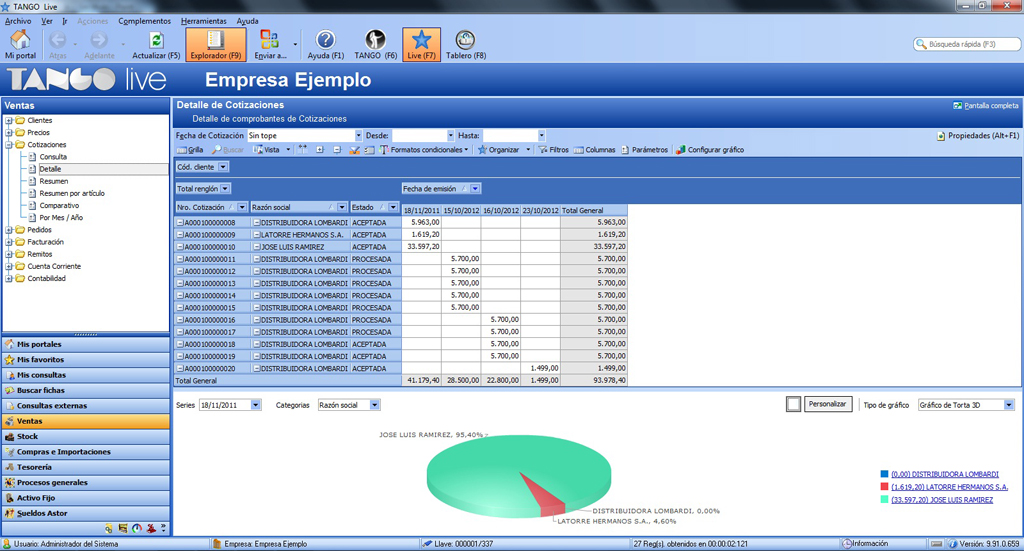Viewport: 1024px width, 551px height.
Task: Open Parámetros from the grid toolbar
Action: tap(644, 150)
